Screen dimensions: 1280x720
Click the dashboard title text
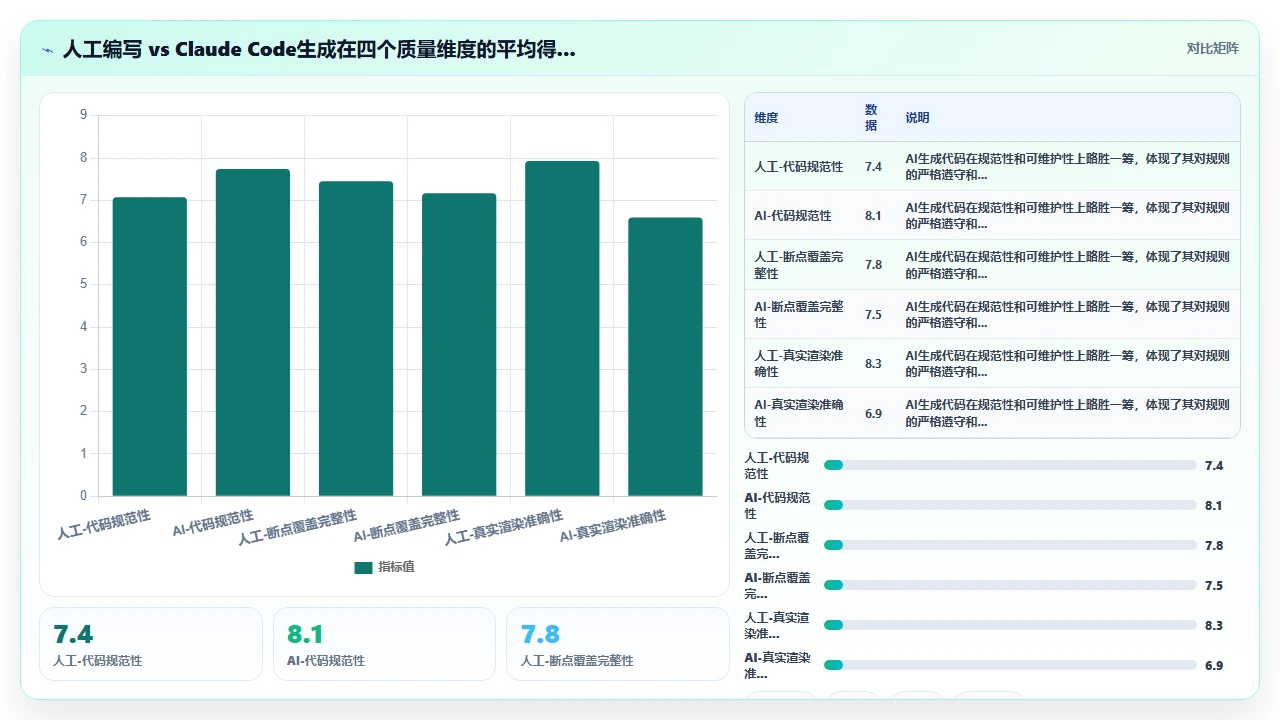(319, 49)
